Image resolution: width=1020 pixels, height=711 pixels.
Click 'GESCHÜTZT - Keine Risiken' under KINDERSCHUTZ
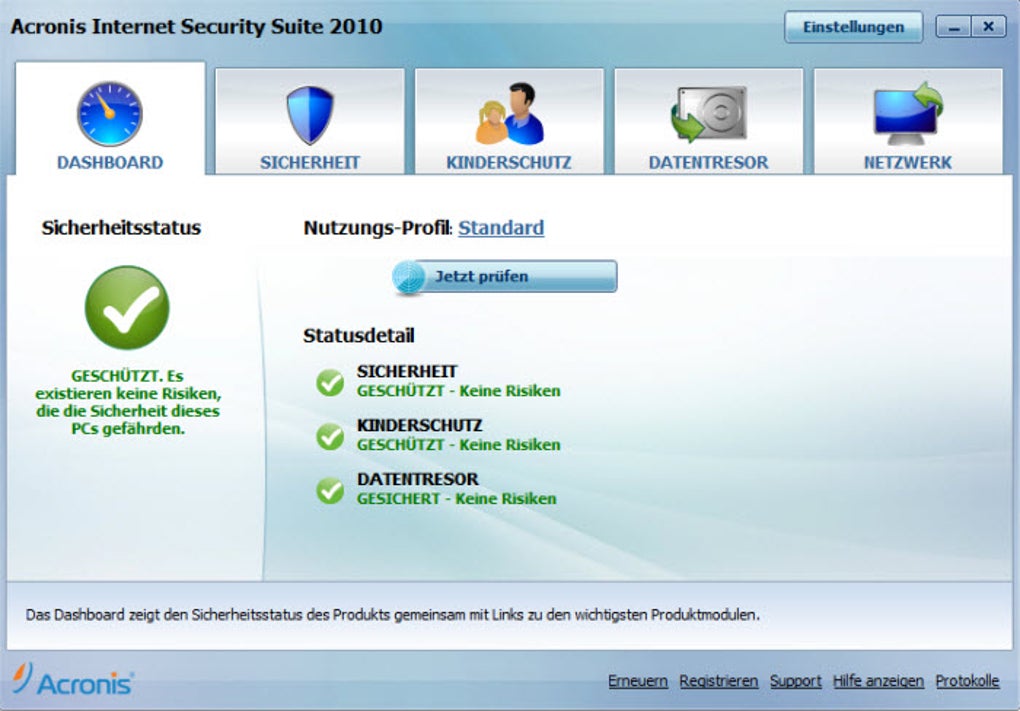pyautogui.click(x=458, y=445)
